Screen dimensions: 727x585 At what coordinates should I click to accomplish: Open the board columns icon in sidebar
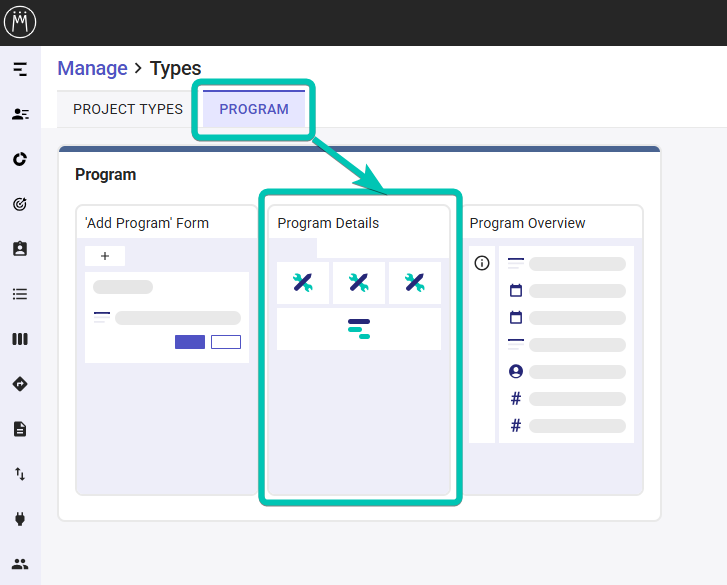20,339
